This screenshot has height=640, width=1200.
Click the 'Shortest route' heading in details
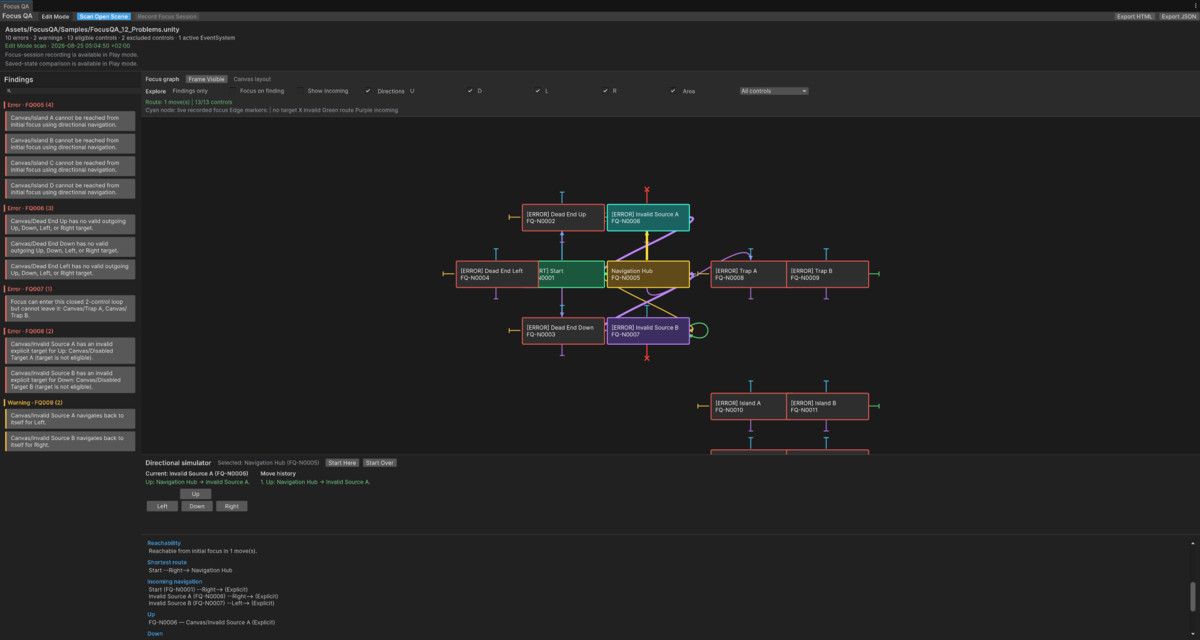167,562
